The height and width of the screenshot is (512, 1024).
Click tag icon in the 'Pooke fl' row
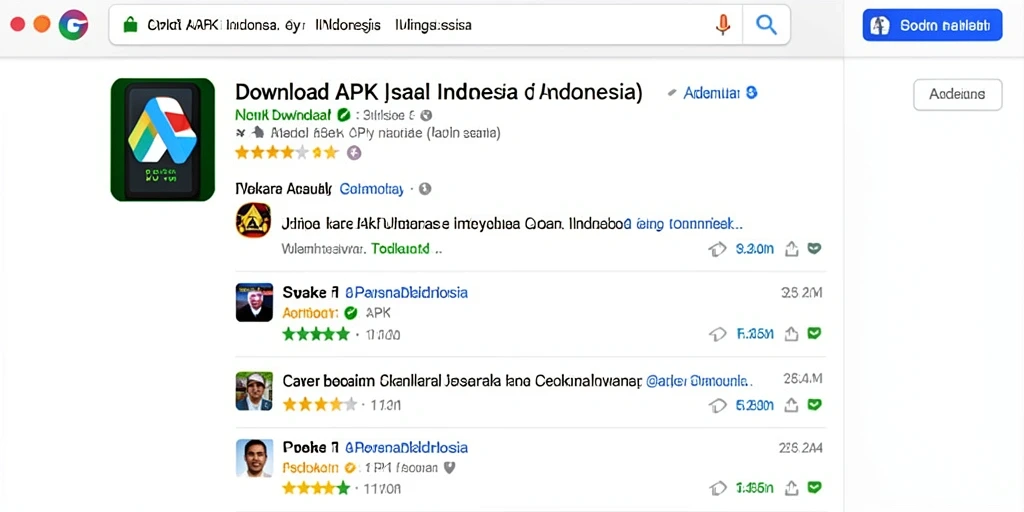tap(717, 488)
